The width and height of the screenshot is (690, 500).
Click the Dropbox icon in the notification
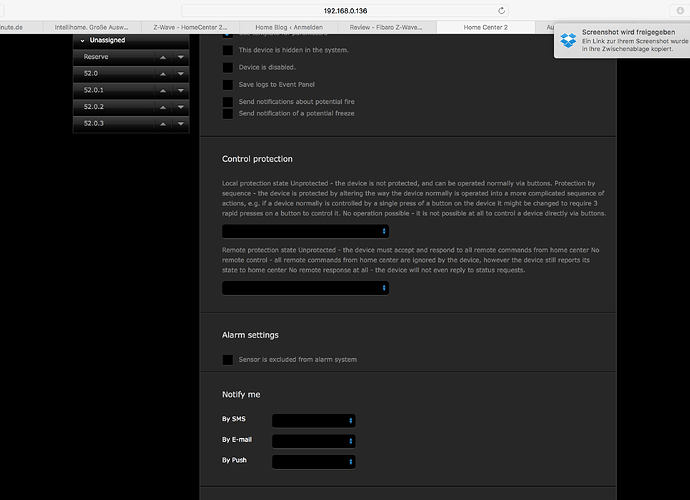tap(568, 40)
